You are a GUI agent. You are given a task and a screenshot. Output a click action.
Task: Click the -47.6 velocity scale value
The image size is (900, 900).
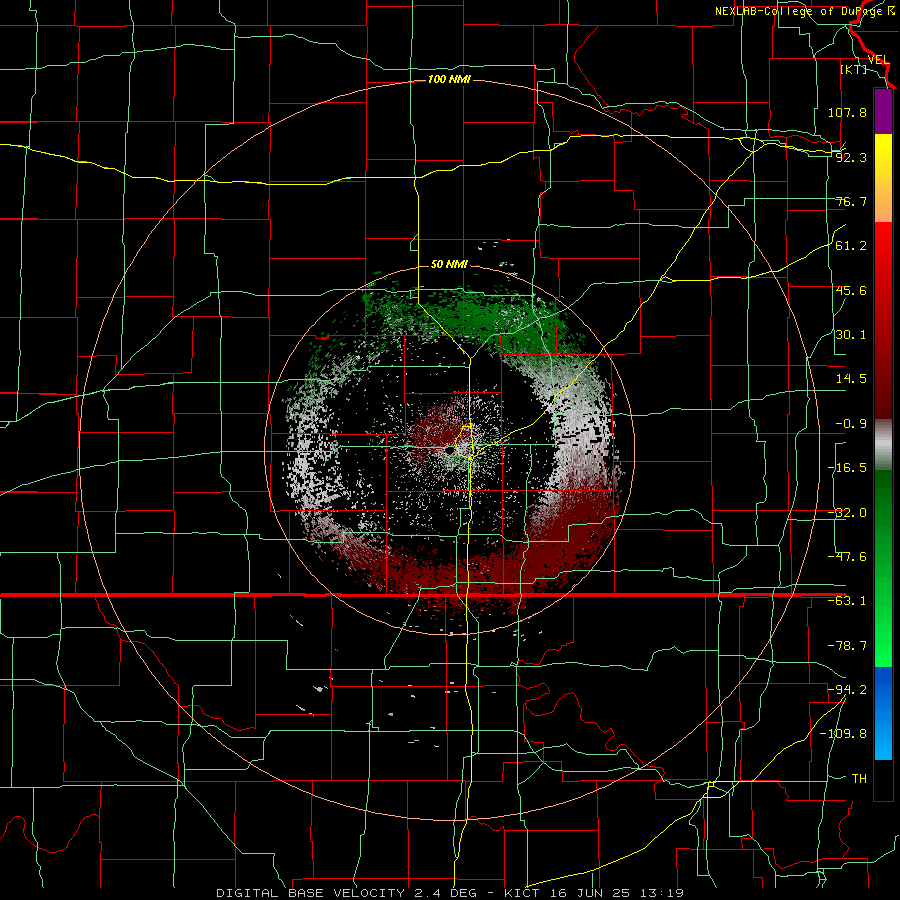(847, 557)
